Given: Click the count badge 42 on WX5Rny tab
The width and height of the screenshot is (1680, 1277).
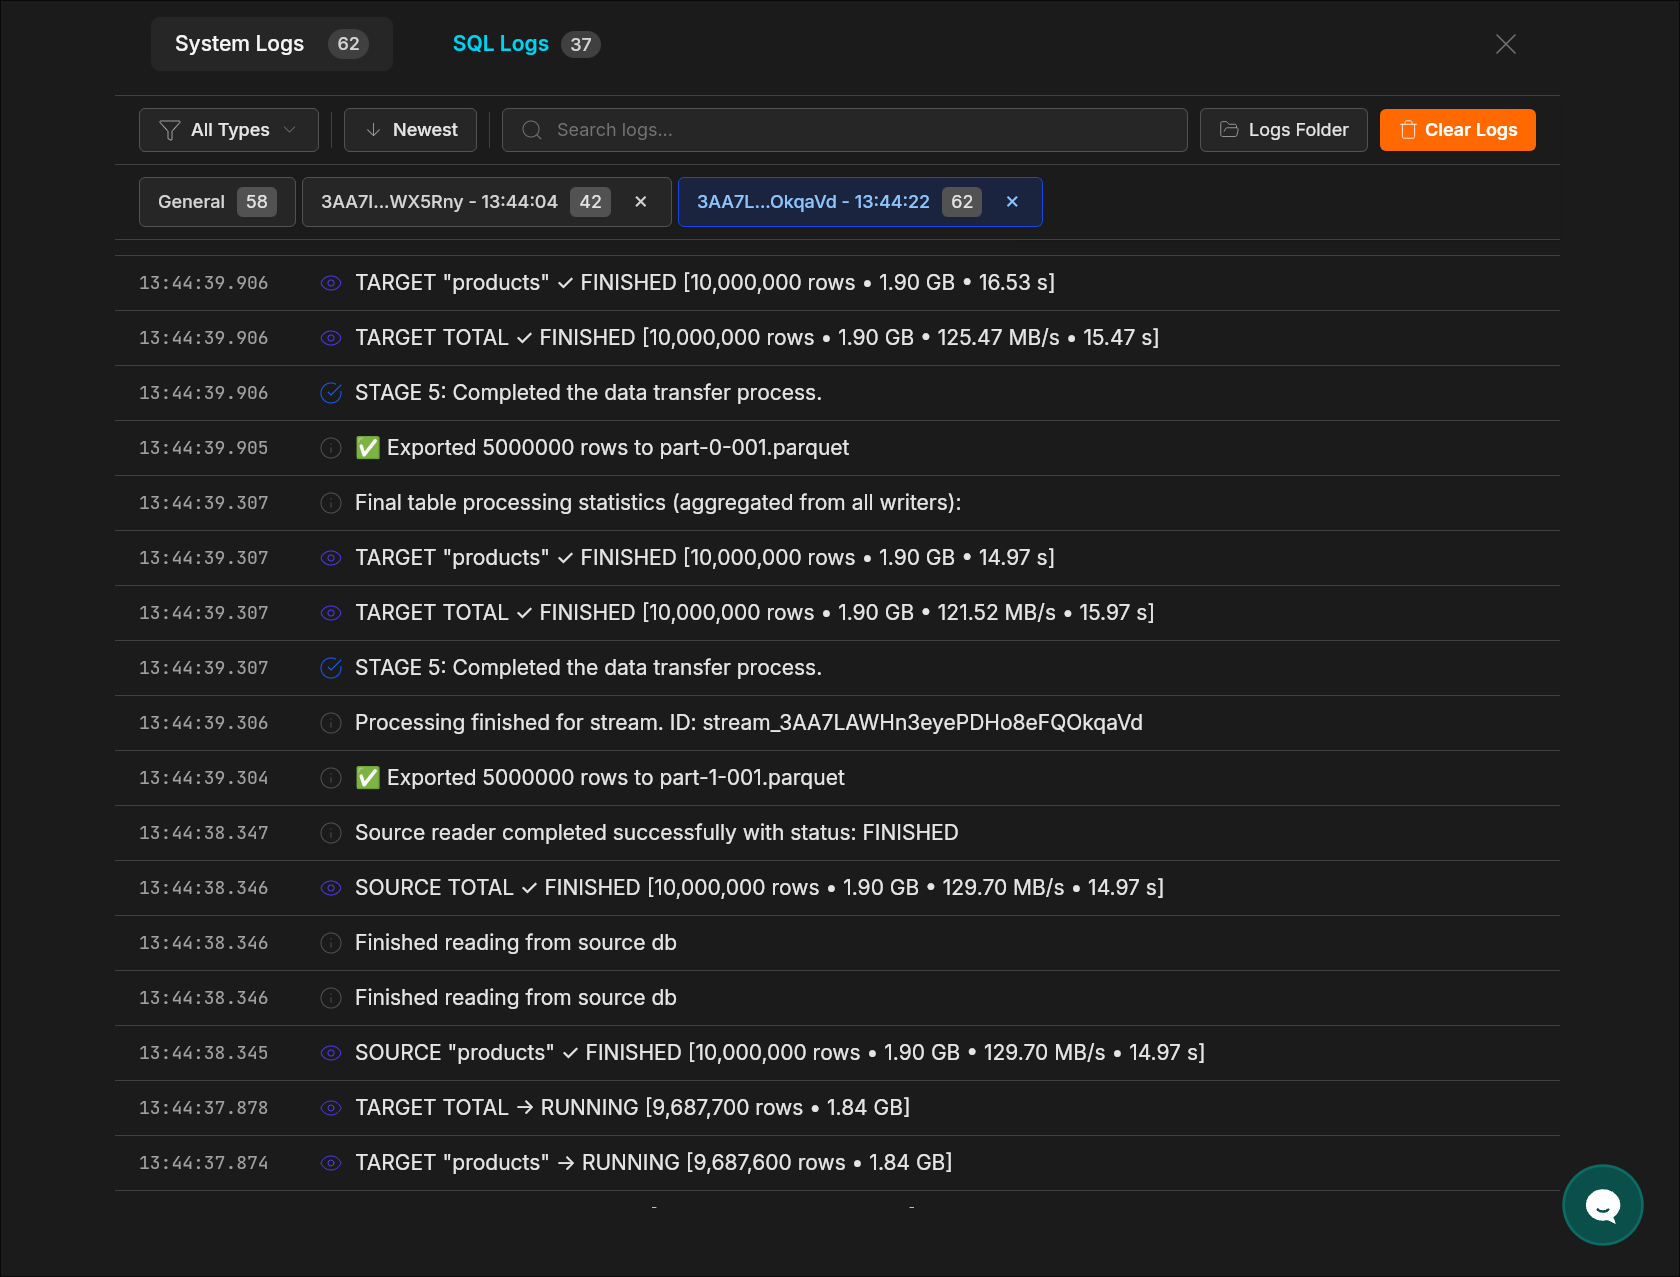Looking at the screenshot, I should click(591, 202).
